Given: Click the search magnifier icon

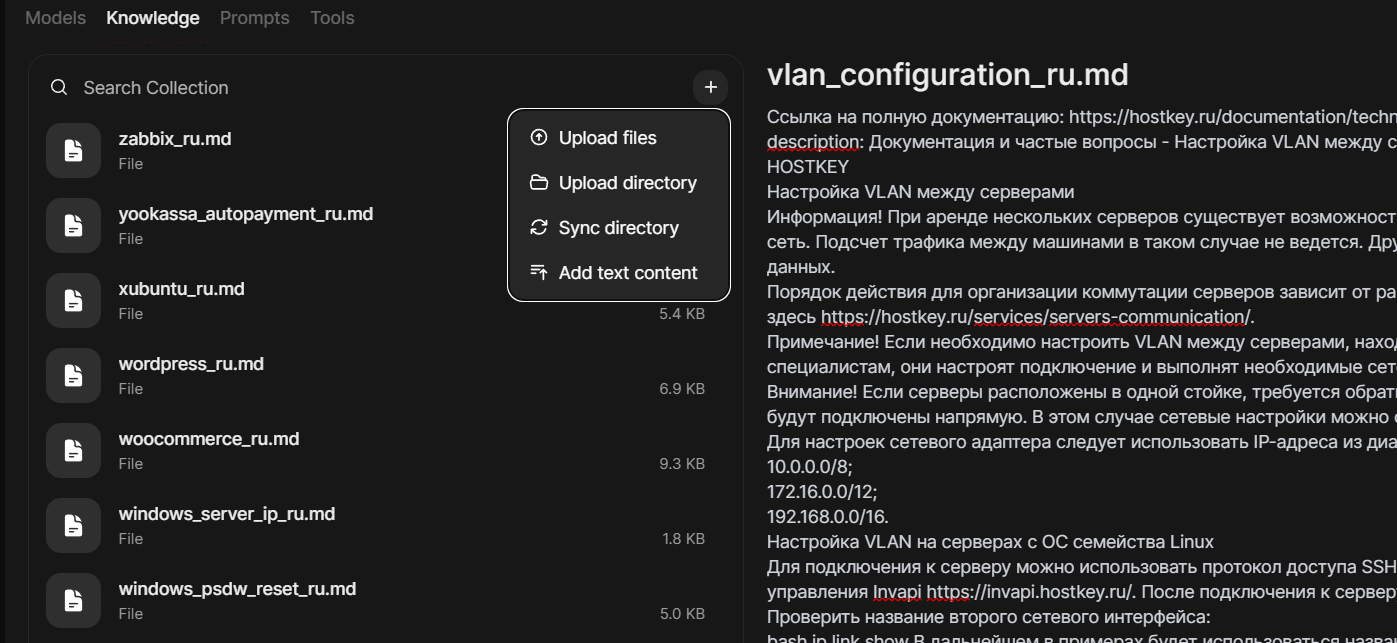Looking at the screenshot, I should [60, 88].
